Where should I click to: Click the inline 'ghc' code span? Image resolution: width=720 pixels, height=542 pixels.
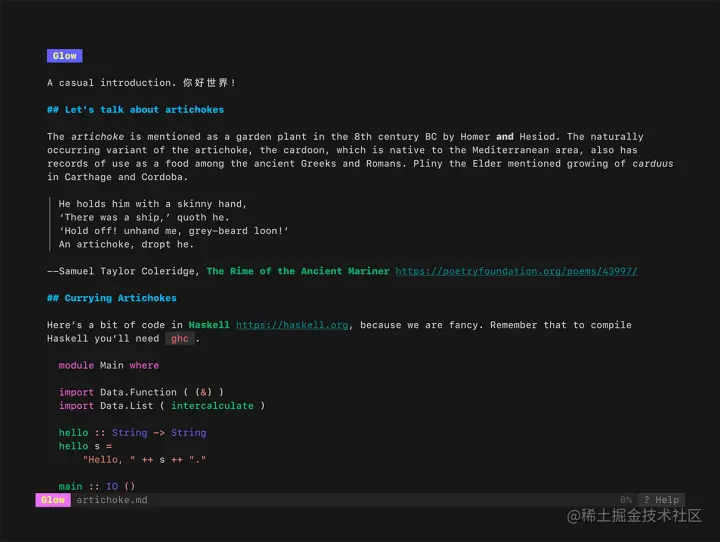[180, 339]
